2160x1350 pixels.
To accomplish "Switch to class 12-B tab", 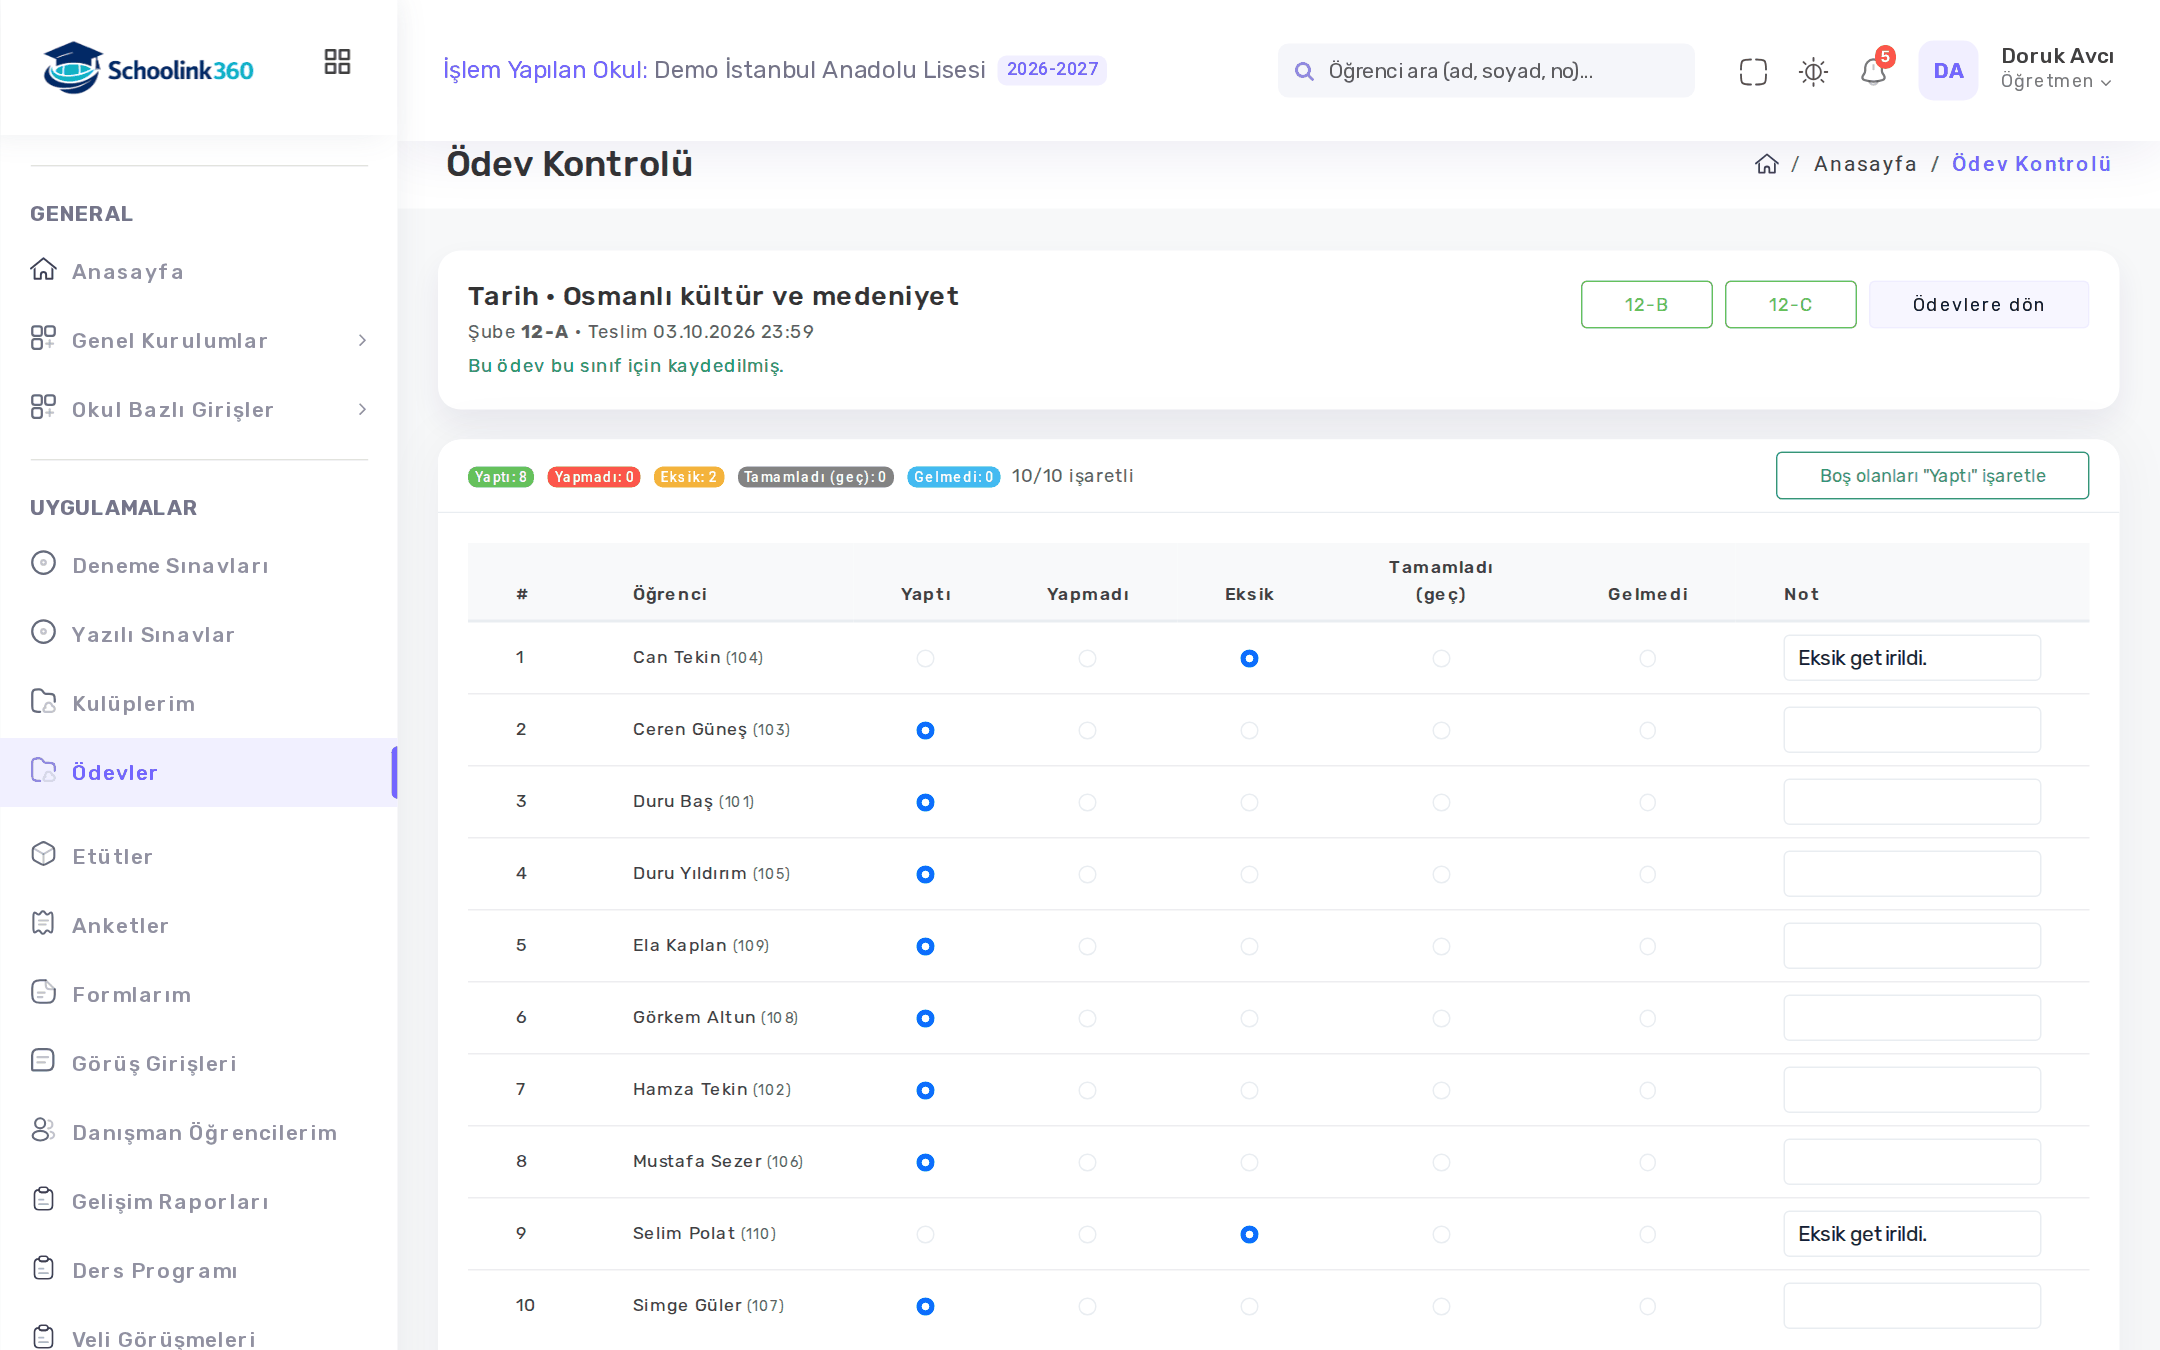I will point(1646,304).
